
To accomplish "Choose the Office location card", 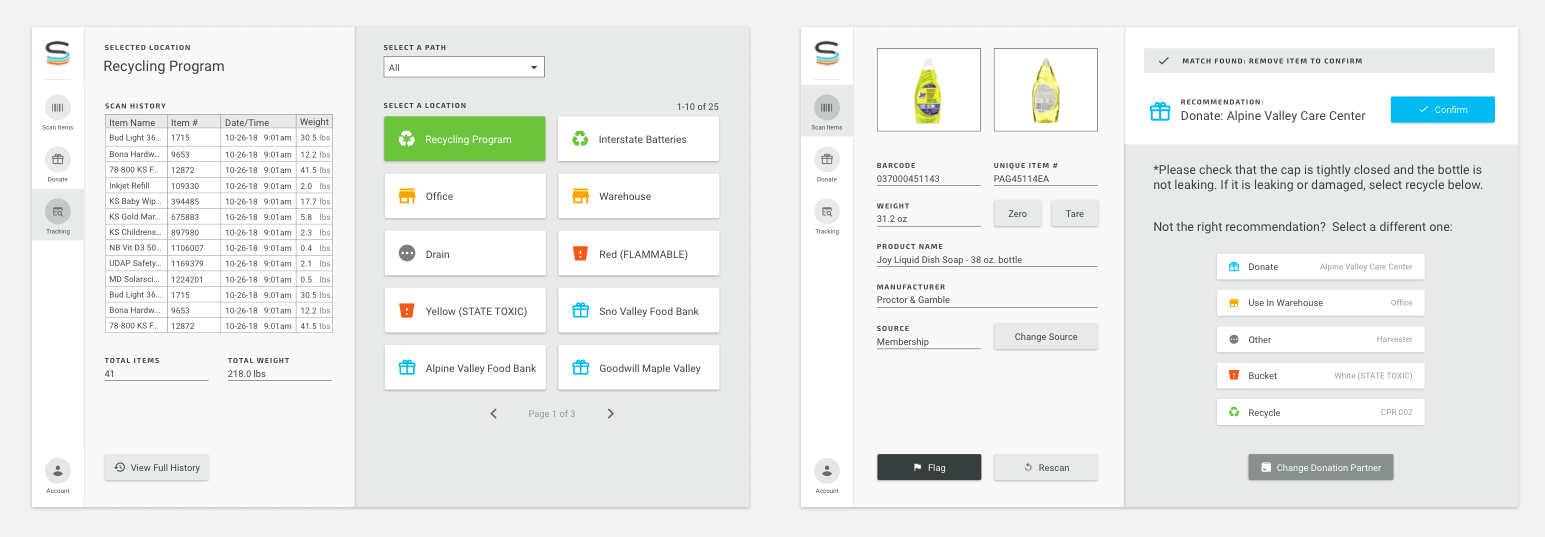I will pyautogui.click(x=465, y=196).
